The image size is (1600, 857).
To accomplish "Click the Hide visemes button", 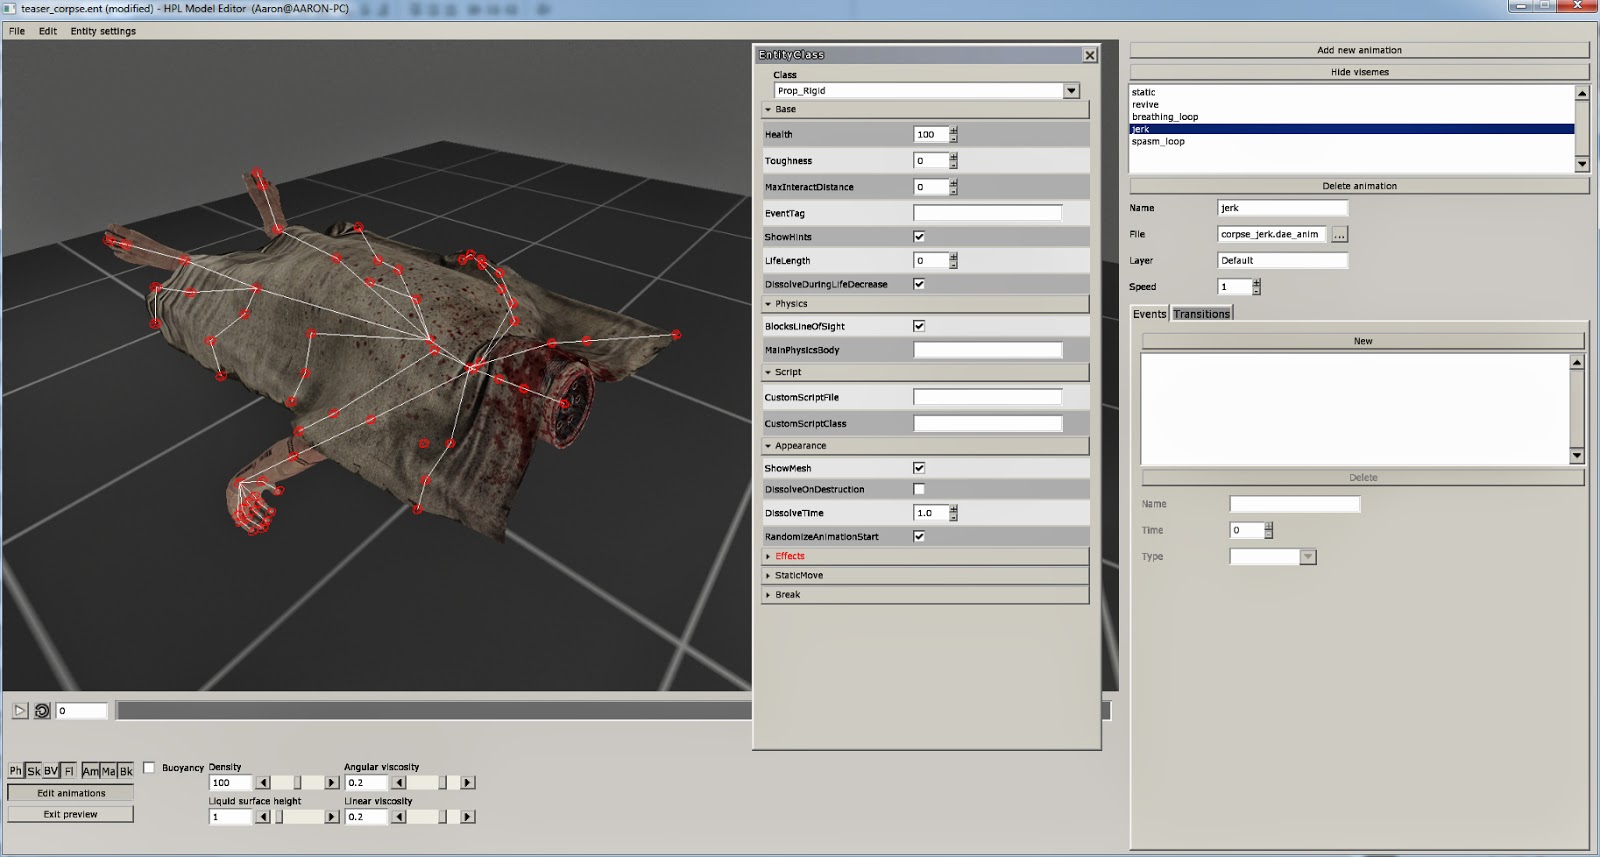I will (1359, 72).
